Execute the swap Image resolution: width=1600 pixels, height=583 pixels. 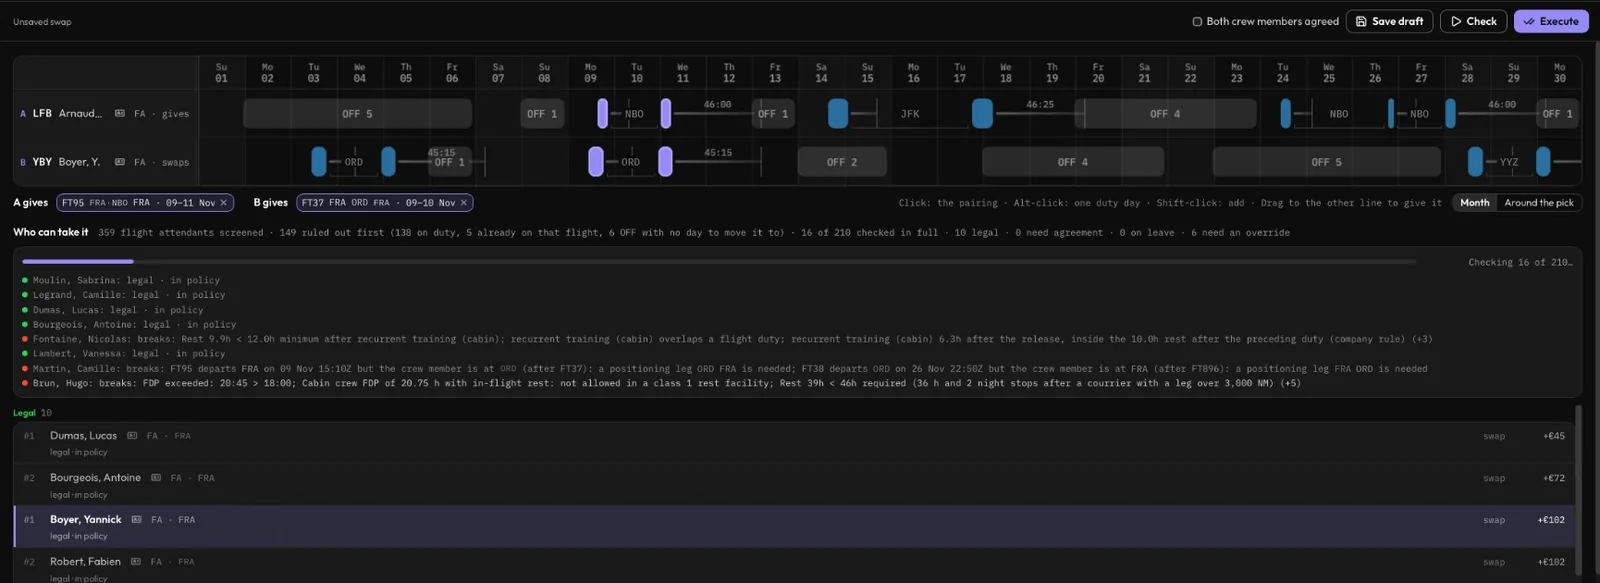1551,21
